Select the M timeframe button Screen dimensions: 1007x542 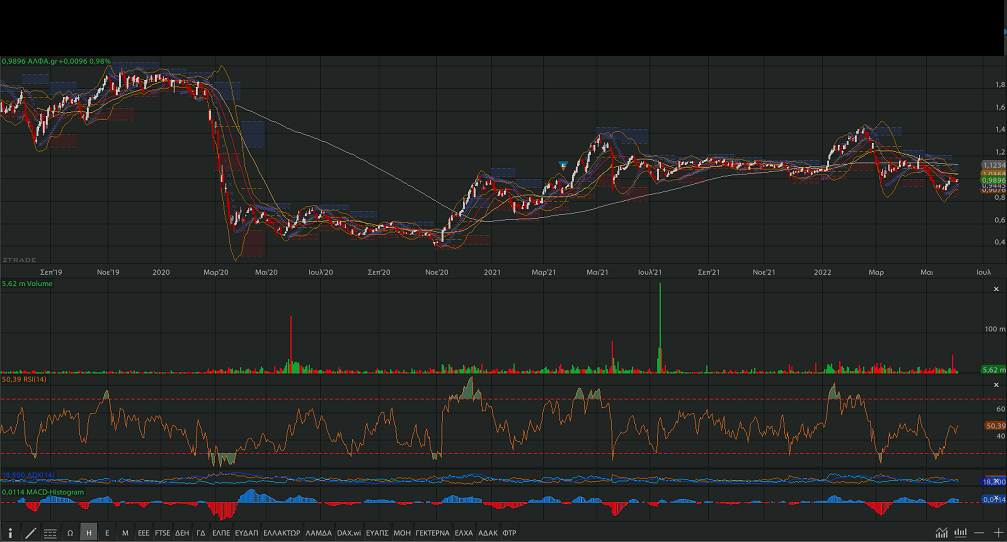click(x=125, y=533)
